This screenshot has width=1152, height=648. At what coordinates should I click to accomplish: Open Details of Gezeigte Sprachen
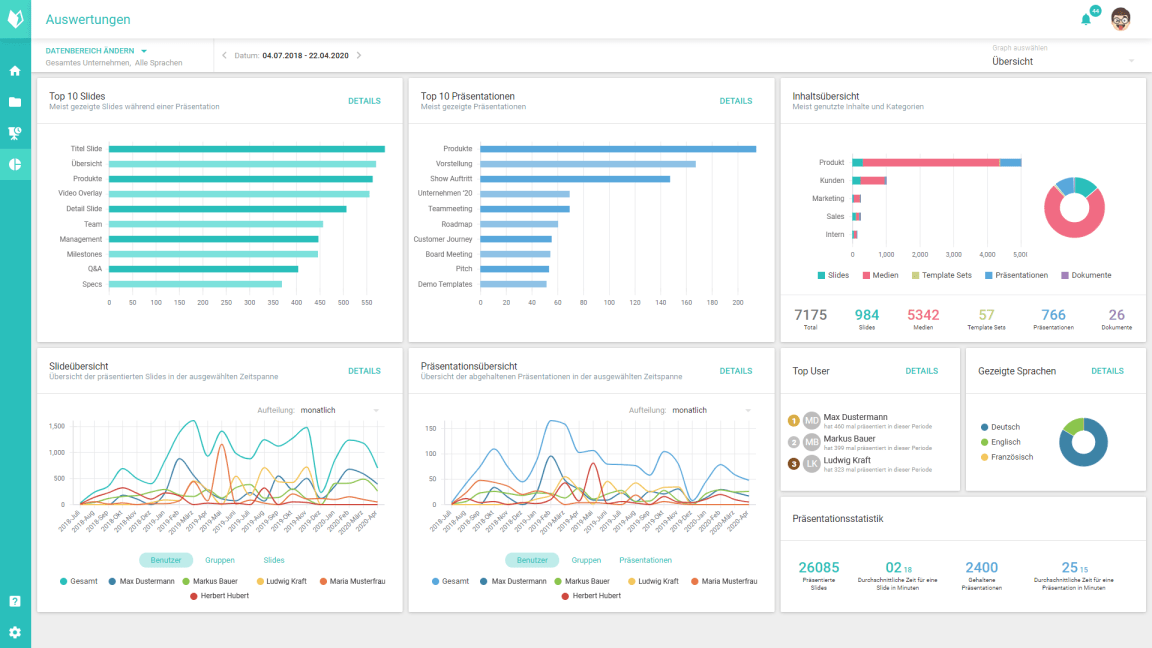click(1107, 371)
